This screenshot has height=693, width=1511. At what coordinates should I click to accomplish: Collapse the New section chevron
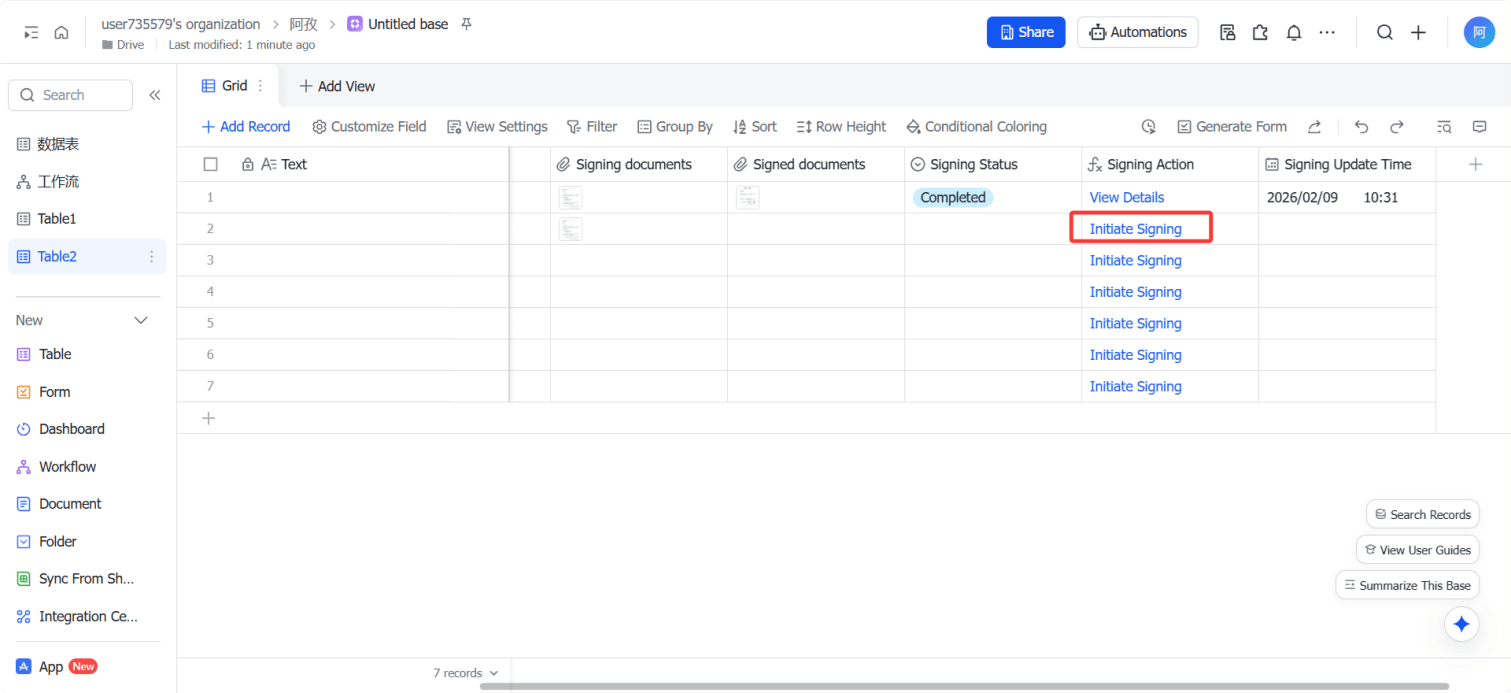click(141, 320)
